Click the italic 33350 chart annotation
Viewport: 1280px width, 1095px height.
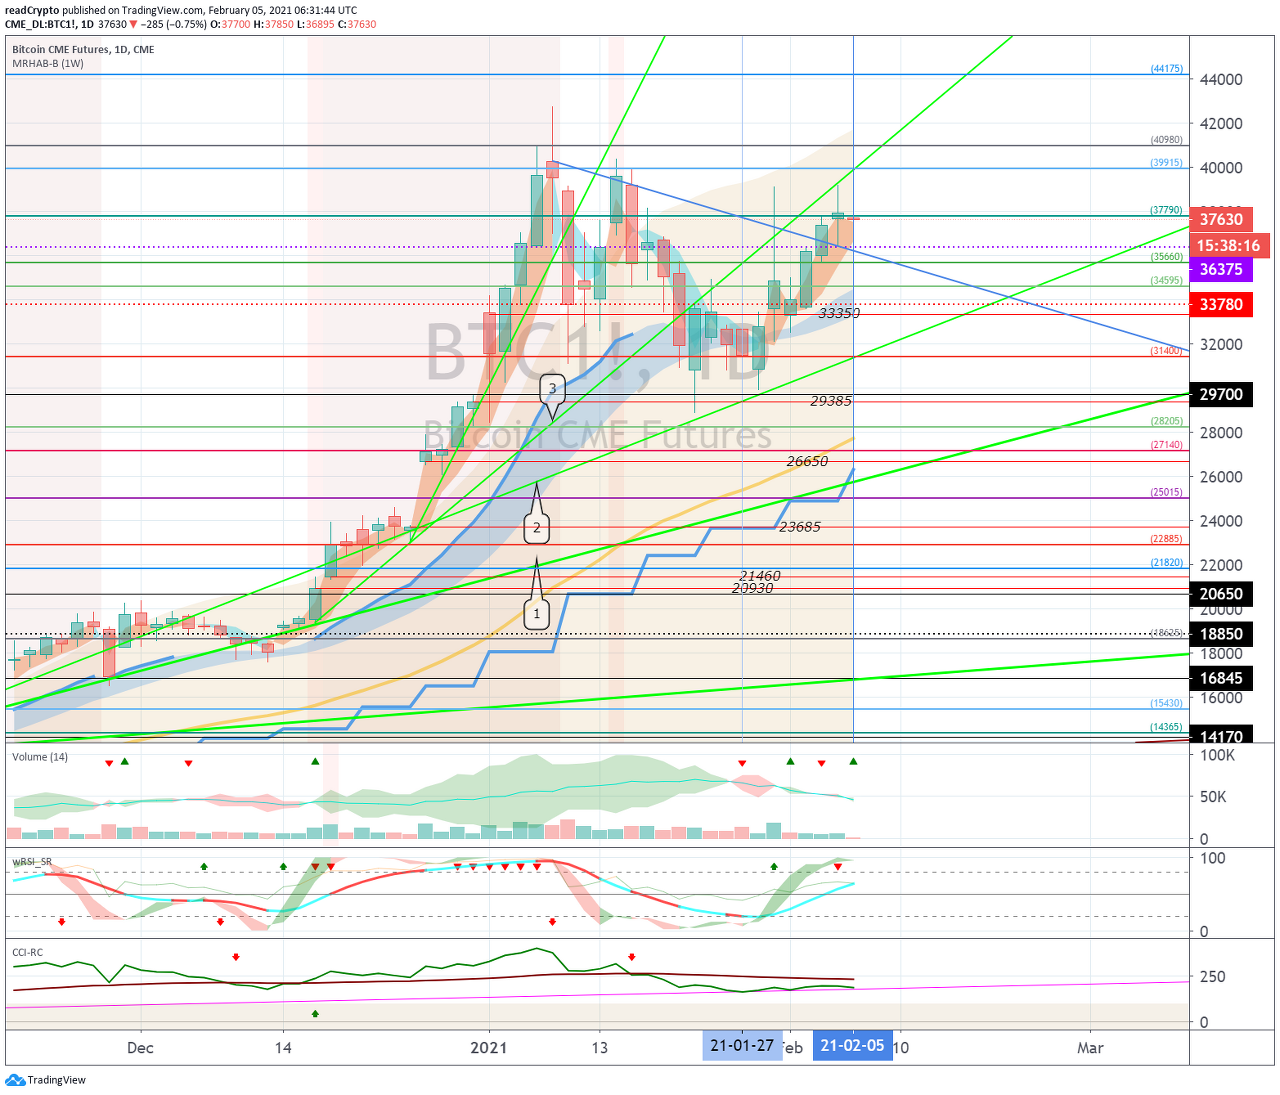[839, 313]
